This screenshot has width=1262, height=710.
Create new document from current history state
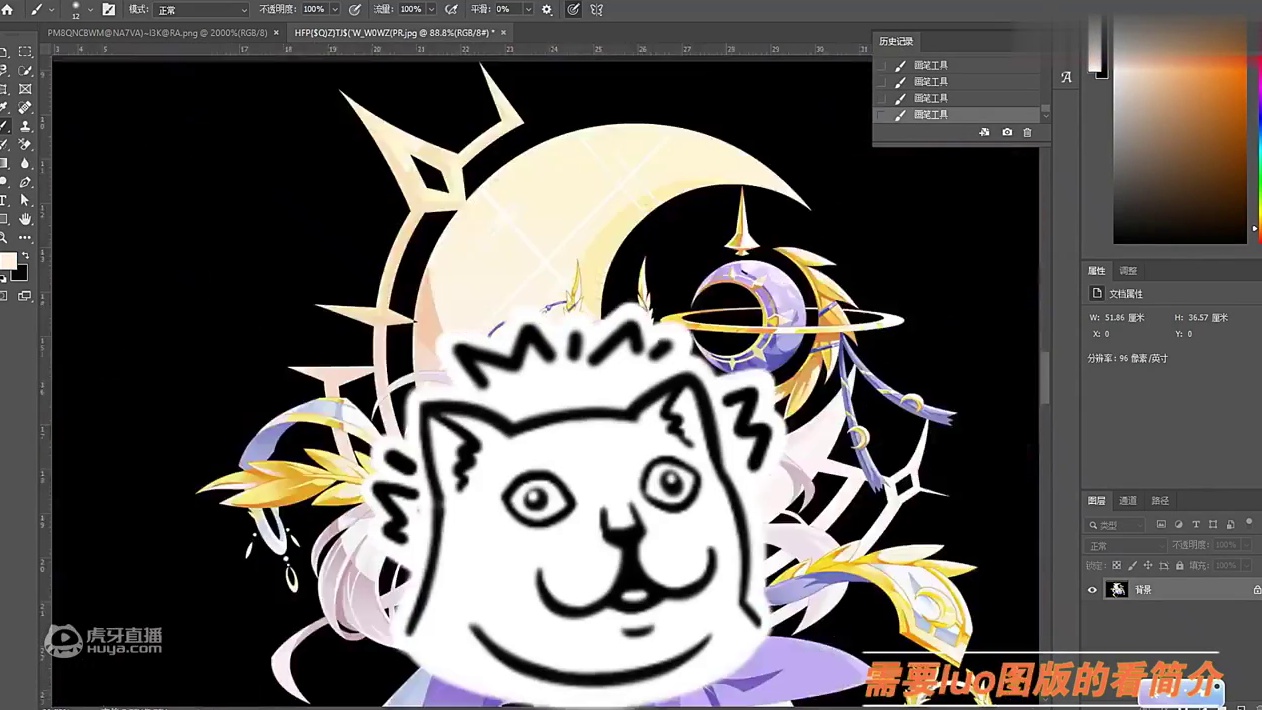984,132
